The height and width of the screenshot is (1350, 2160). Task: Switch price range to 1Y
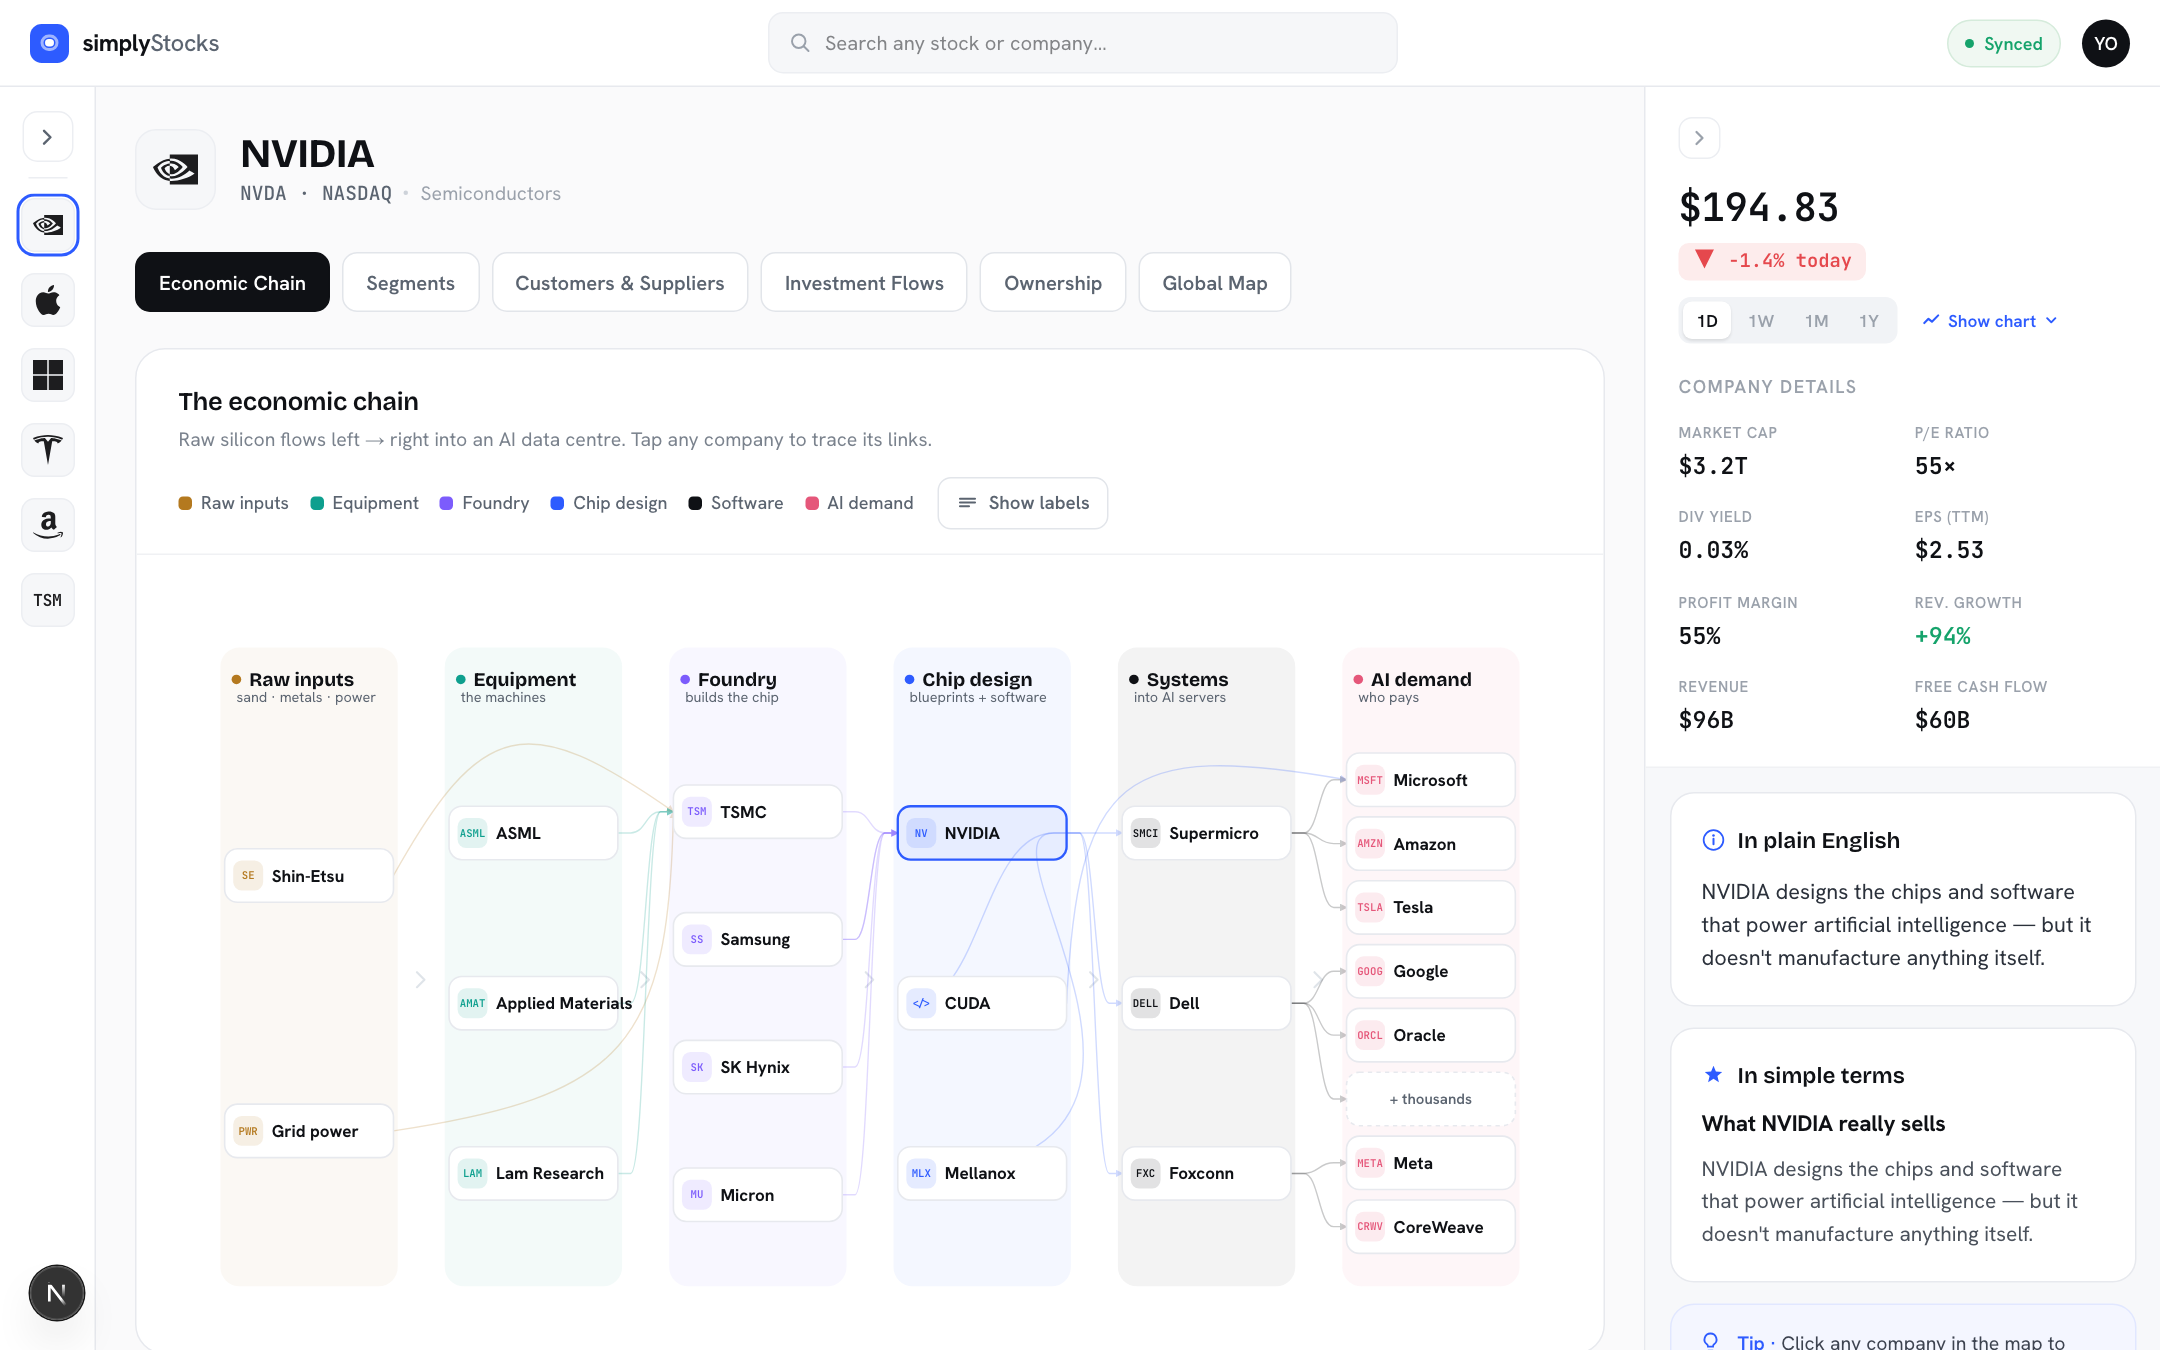pos(1868,321)
